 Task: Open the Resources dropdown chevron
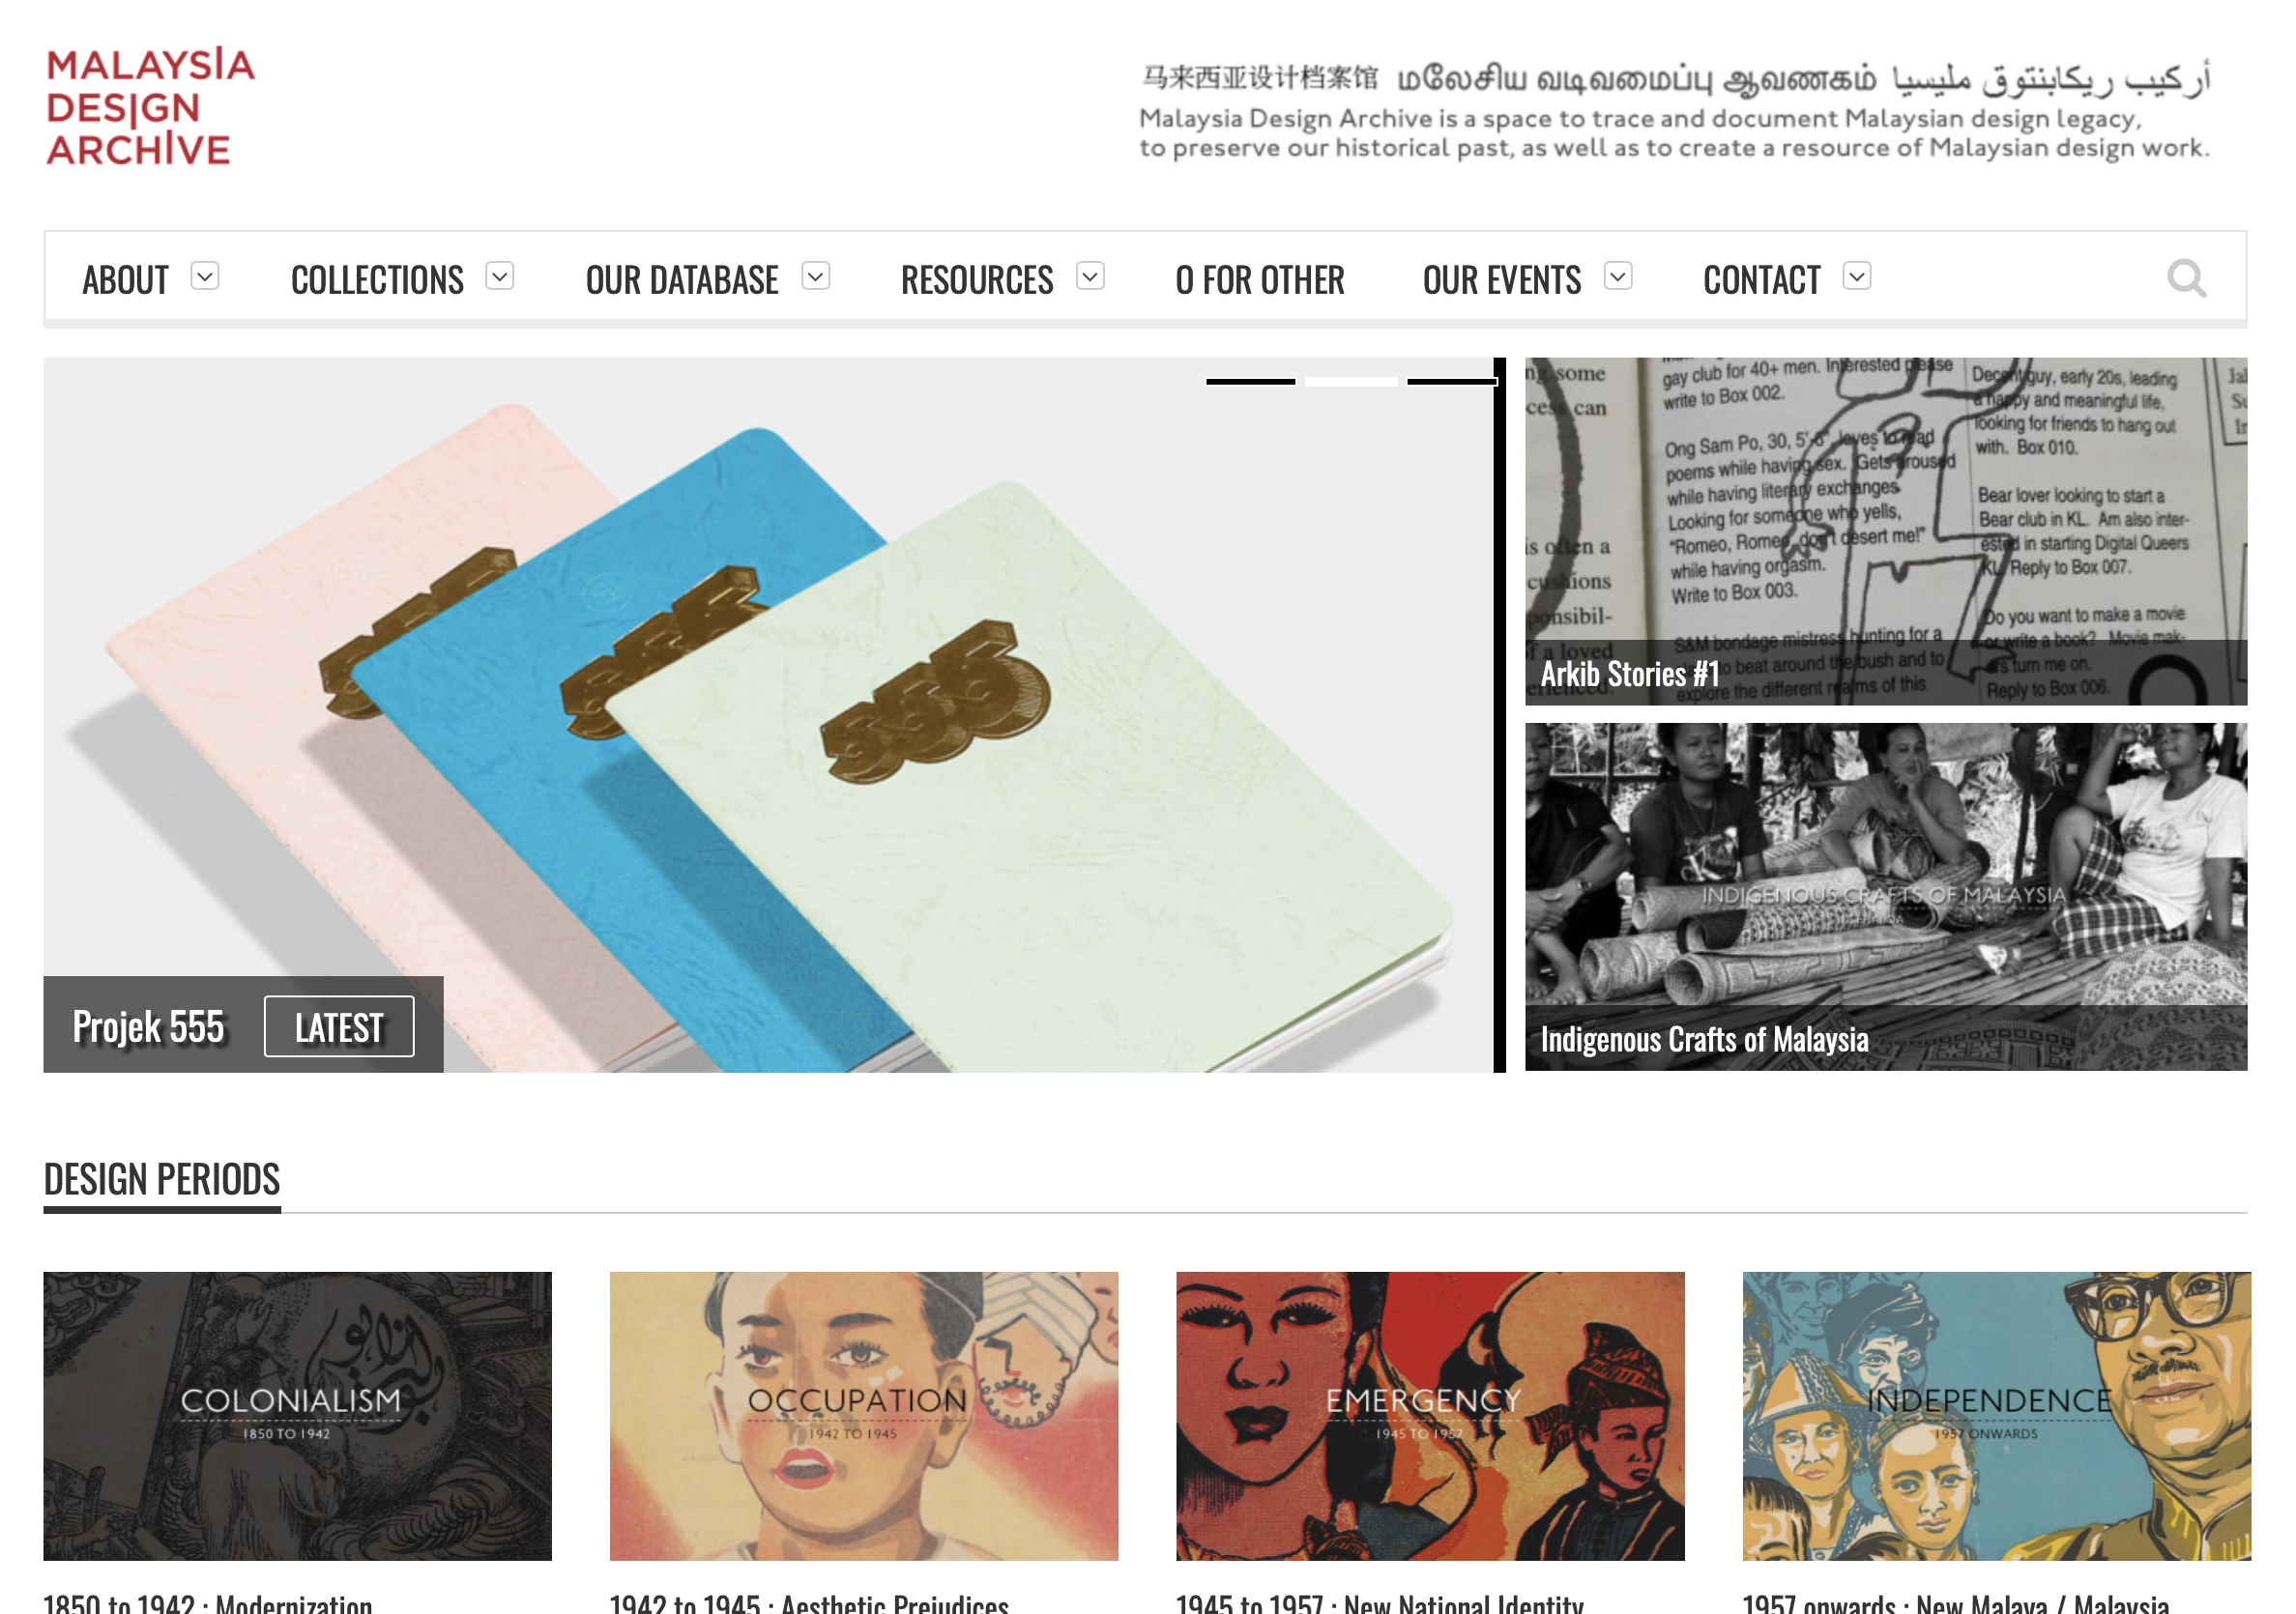(x=1090, y=276)
